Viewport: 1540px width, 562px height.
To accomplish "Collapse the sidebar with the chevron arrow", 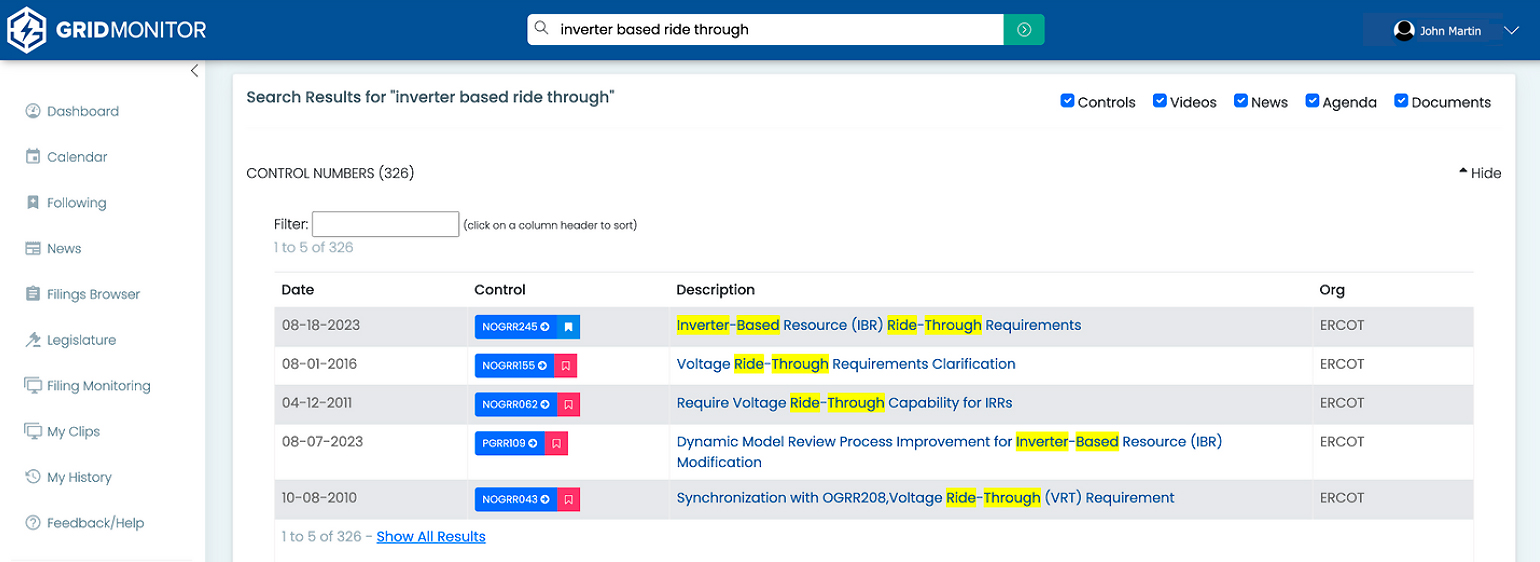I will pyautogui.click(x=194, y=71).
